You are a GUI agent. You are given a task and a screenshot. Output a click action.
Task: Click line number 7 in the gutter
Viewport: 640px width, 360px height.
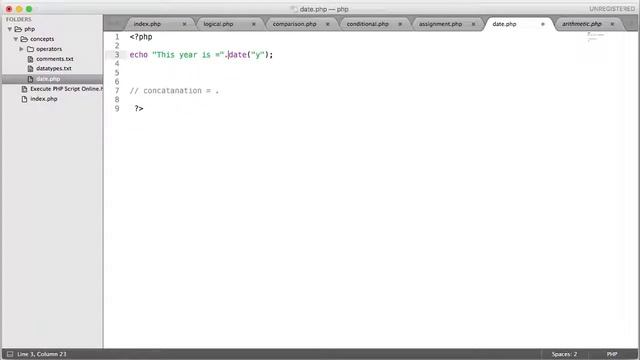click(117, 91)
